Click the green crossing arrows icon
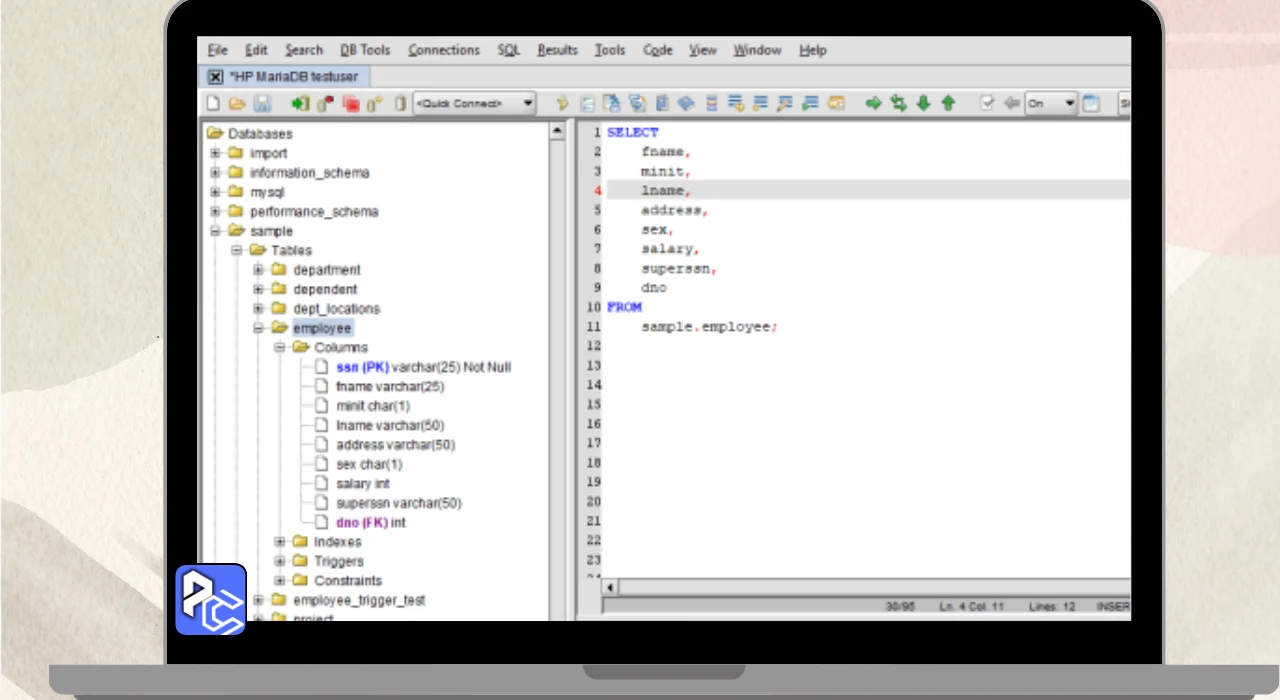Screen dimensions: 1280x700 point(898,103)
